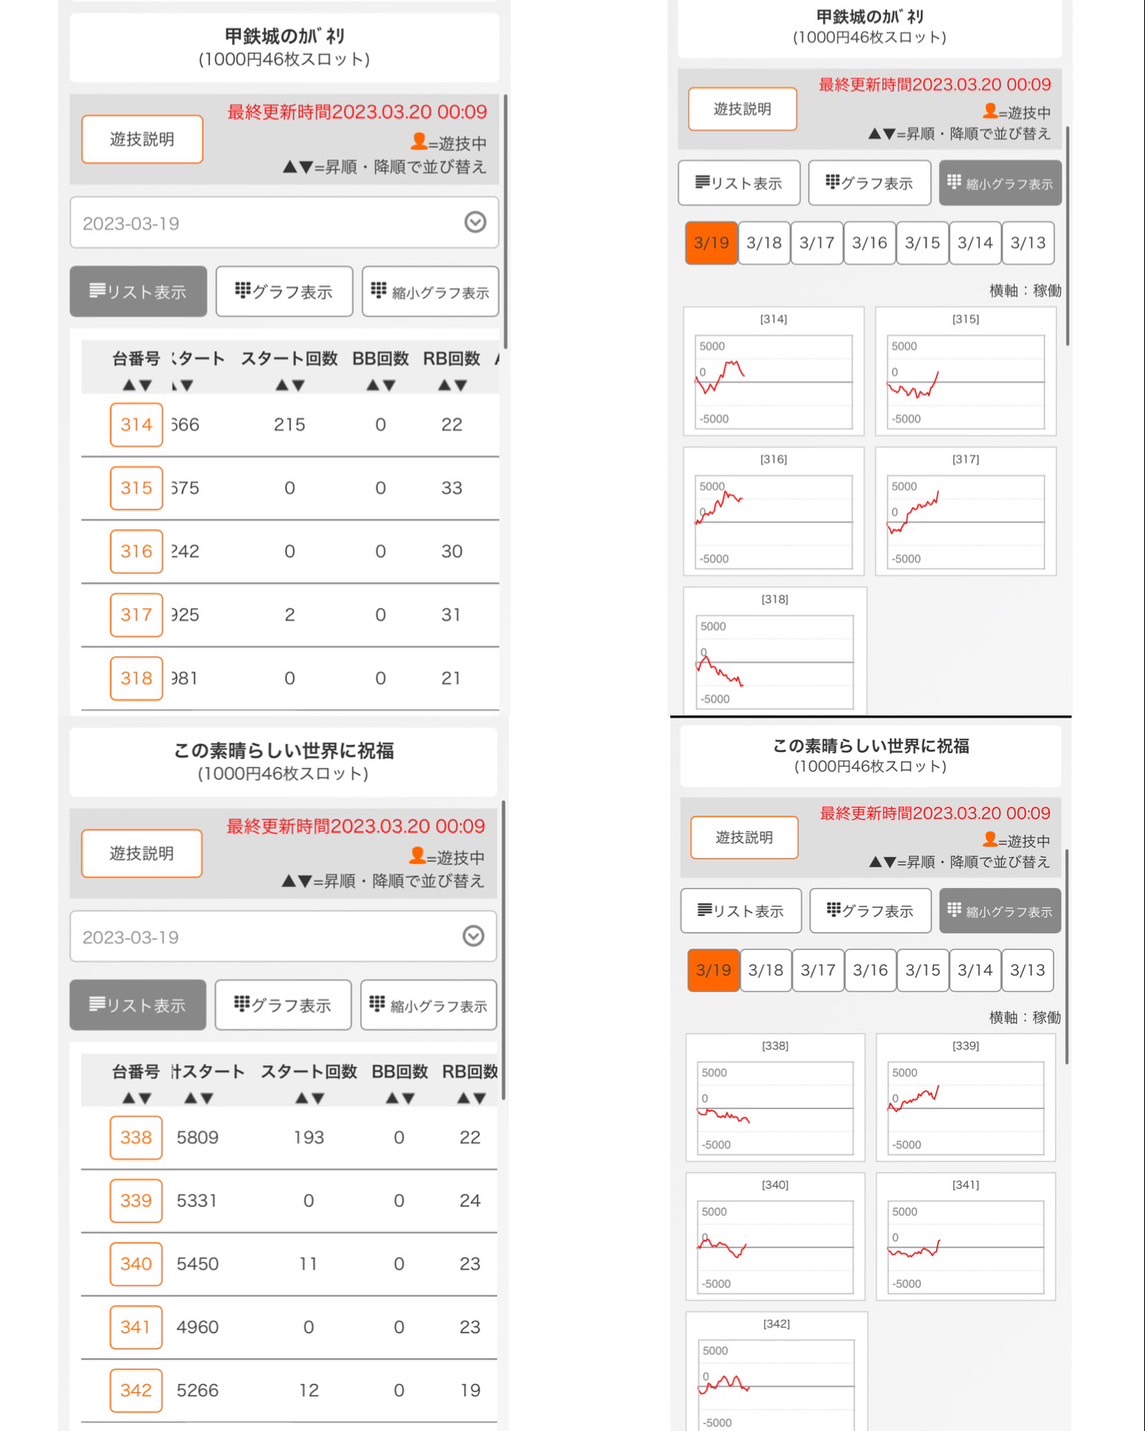Open the [314] mini graph thumbnail

click(773, 371)
